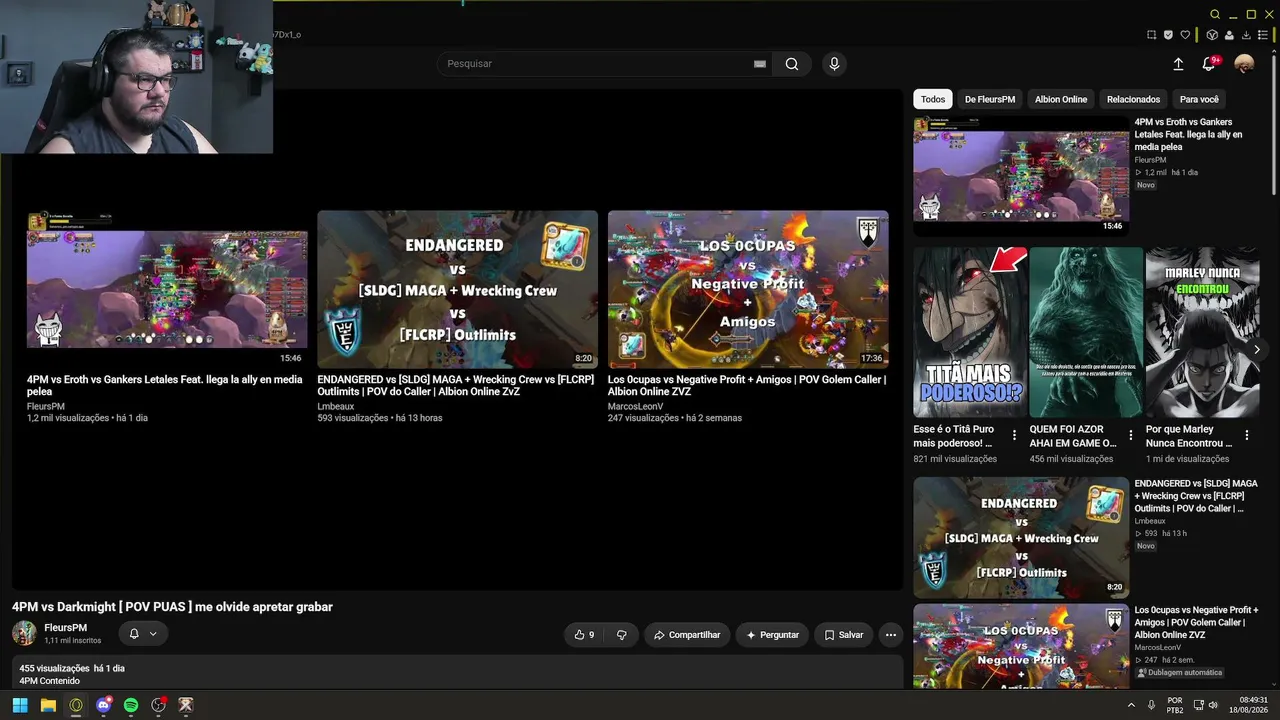
Task: Open more actions ellipsis under the video
Action: (x=890, y=635)
